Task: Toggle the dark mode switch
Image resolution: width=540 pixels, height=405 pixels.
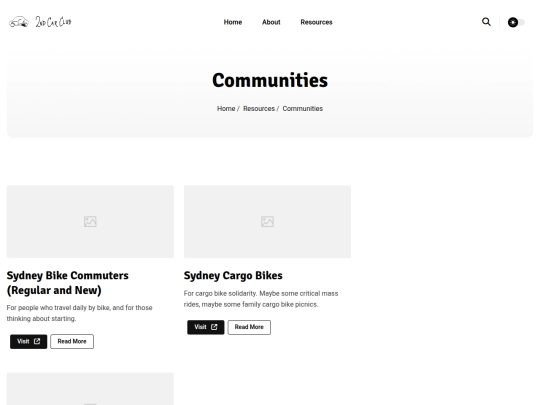Action: point(516,22)
